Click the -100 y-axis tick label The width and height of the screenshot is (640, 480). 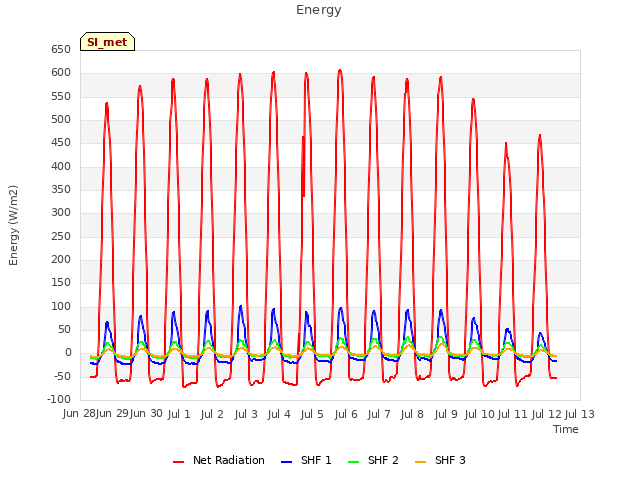(59, 399)
